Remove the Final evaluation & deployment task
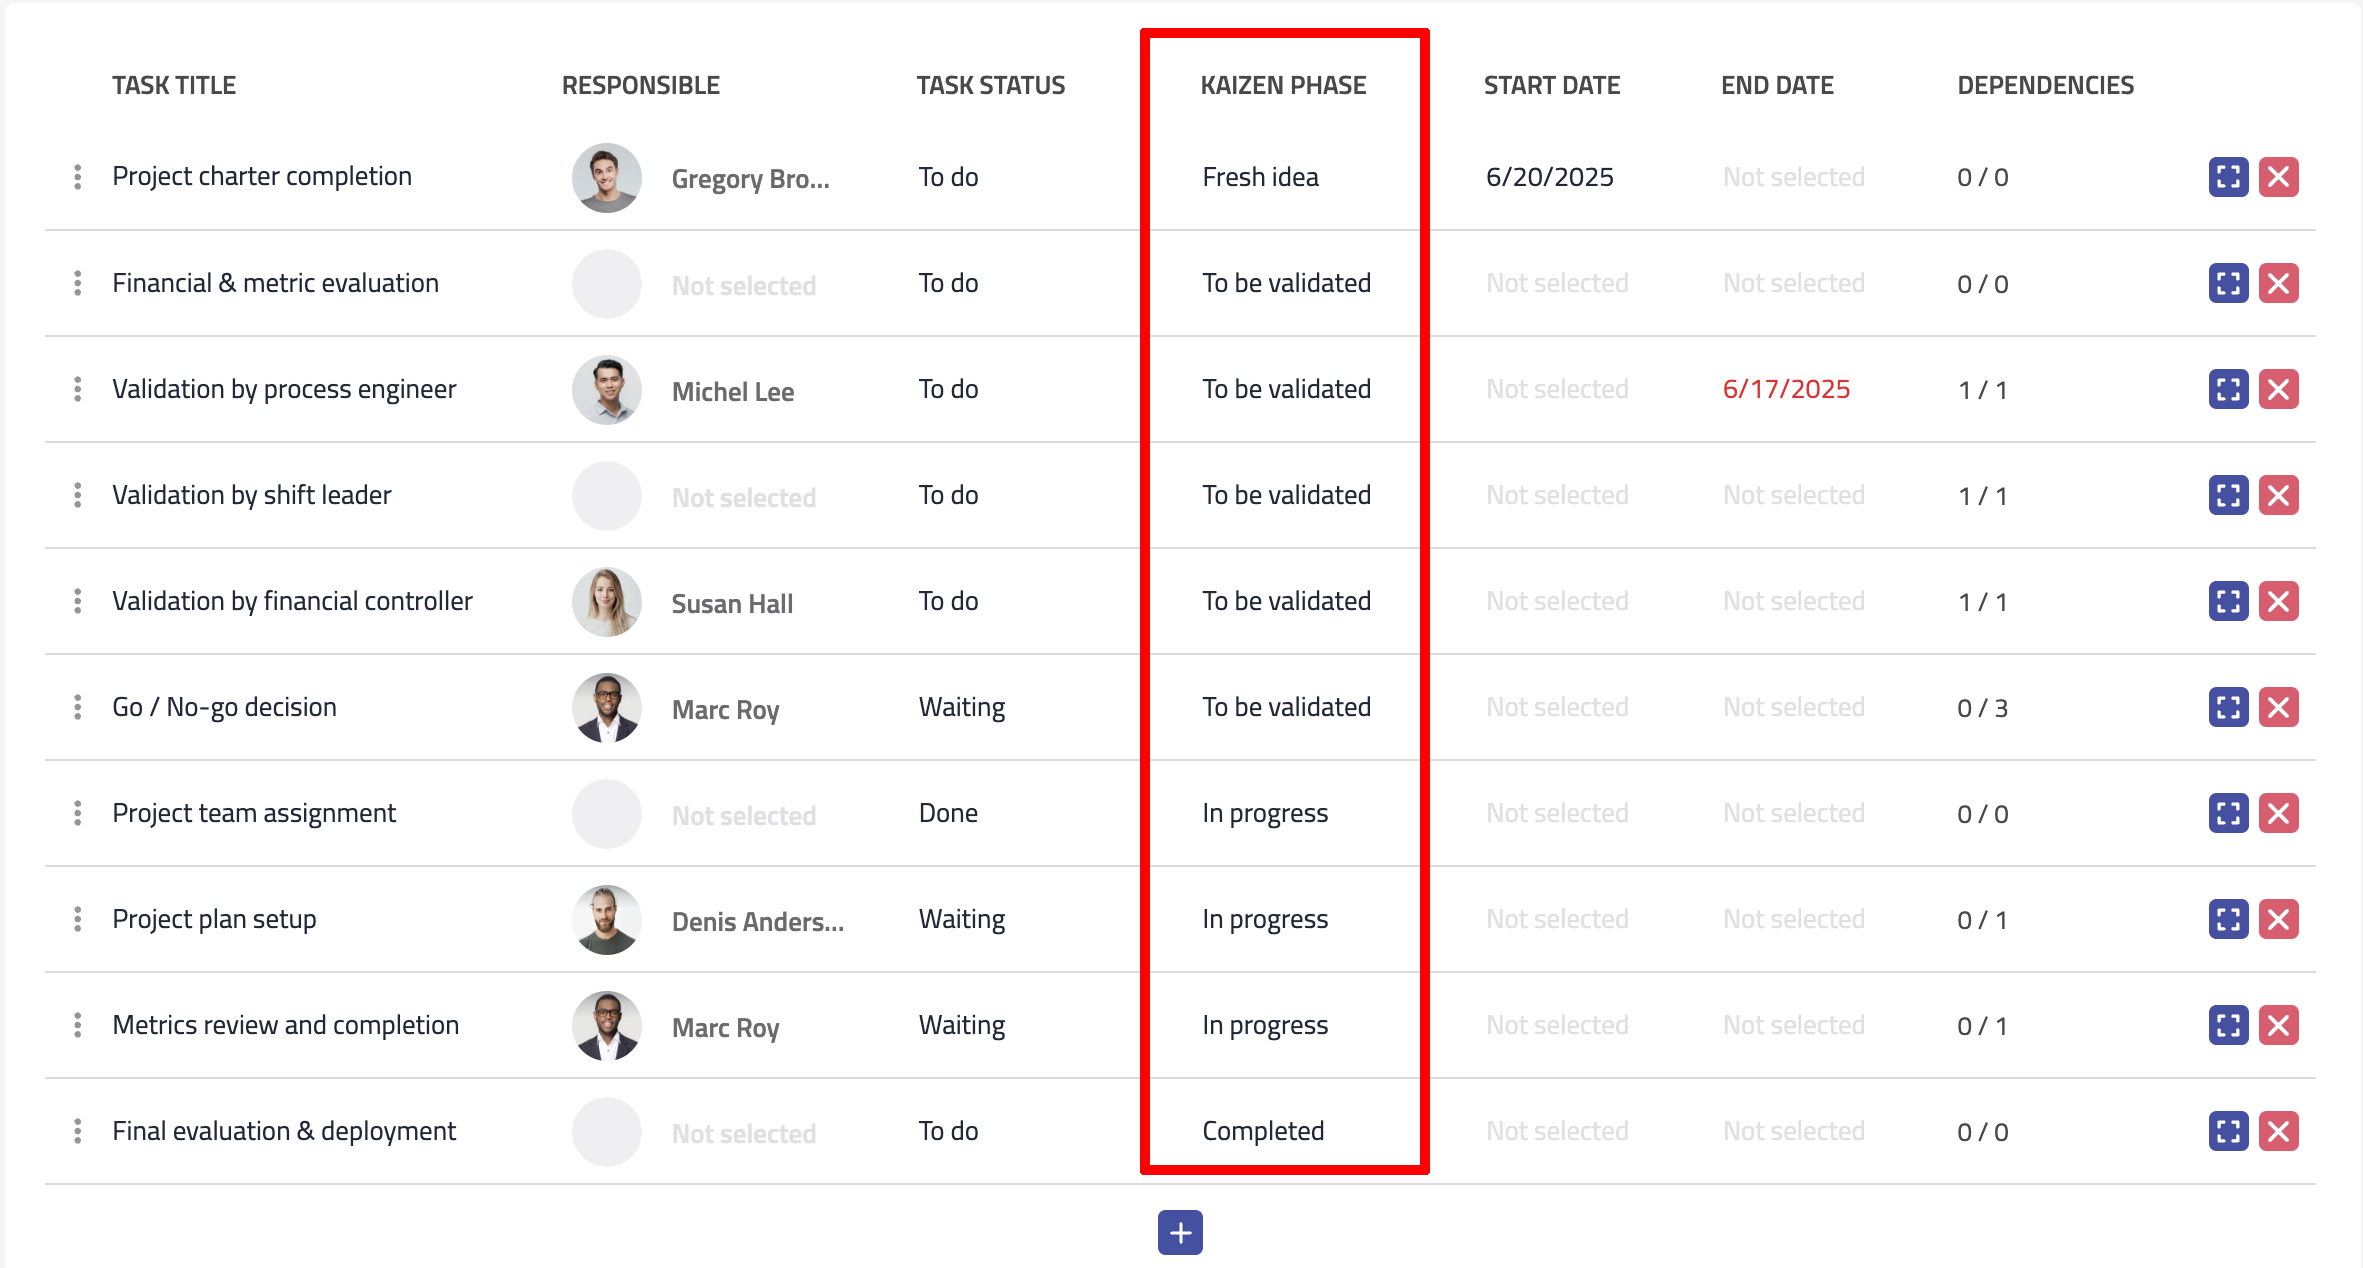The height and width of the screenshot is (1268, 2363). pos(2278,1131)
